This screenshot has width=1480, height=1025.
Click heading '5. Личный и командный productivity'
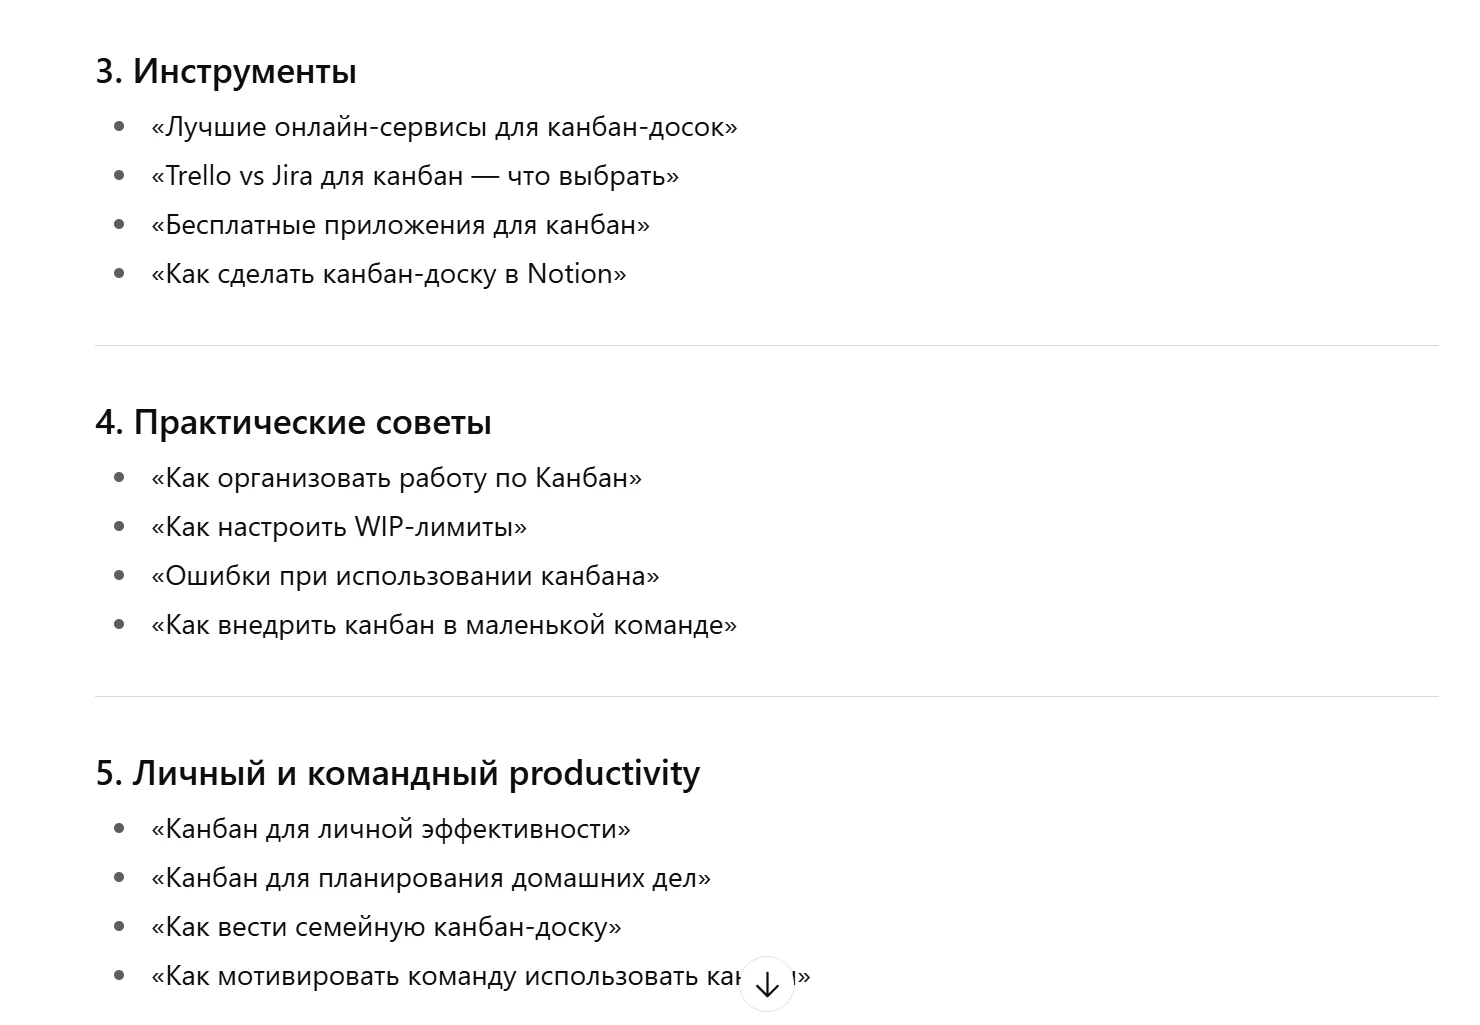pos(397,773)
